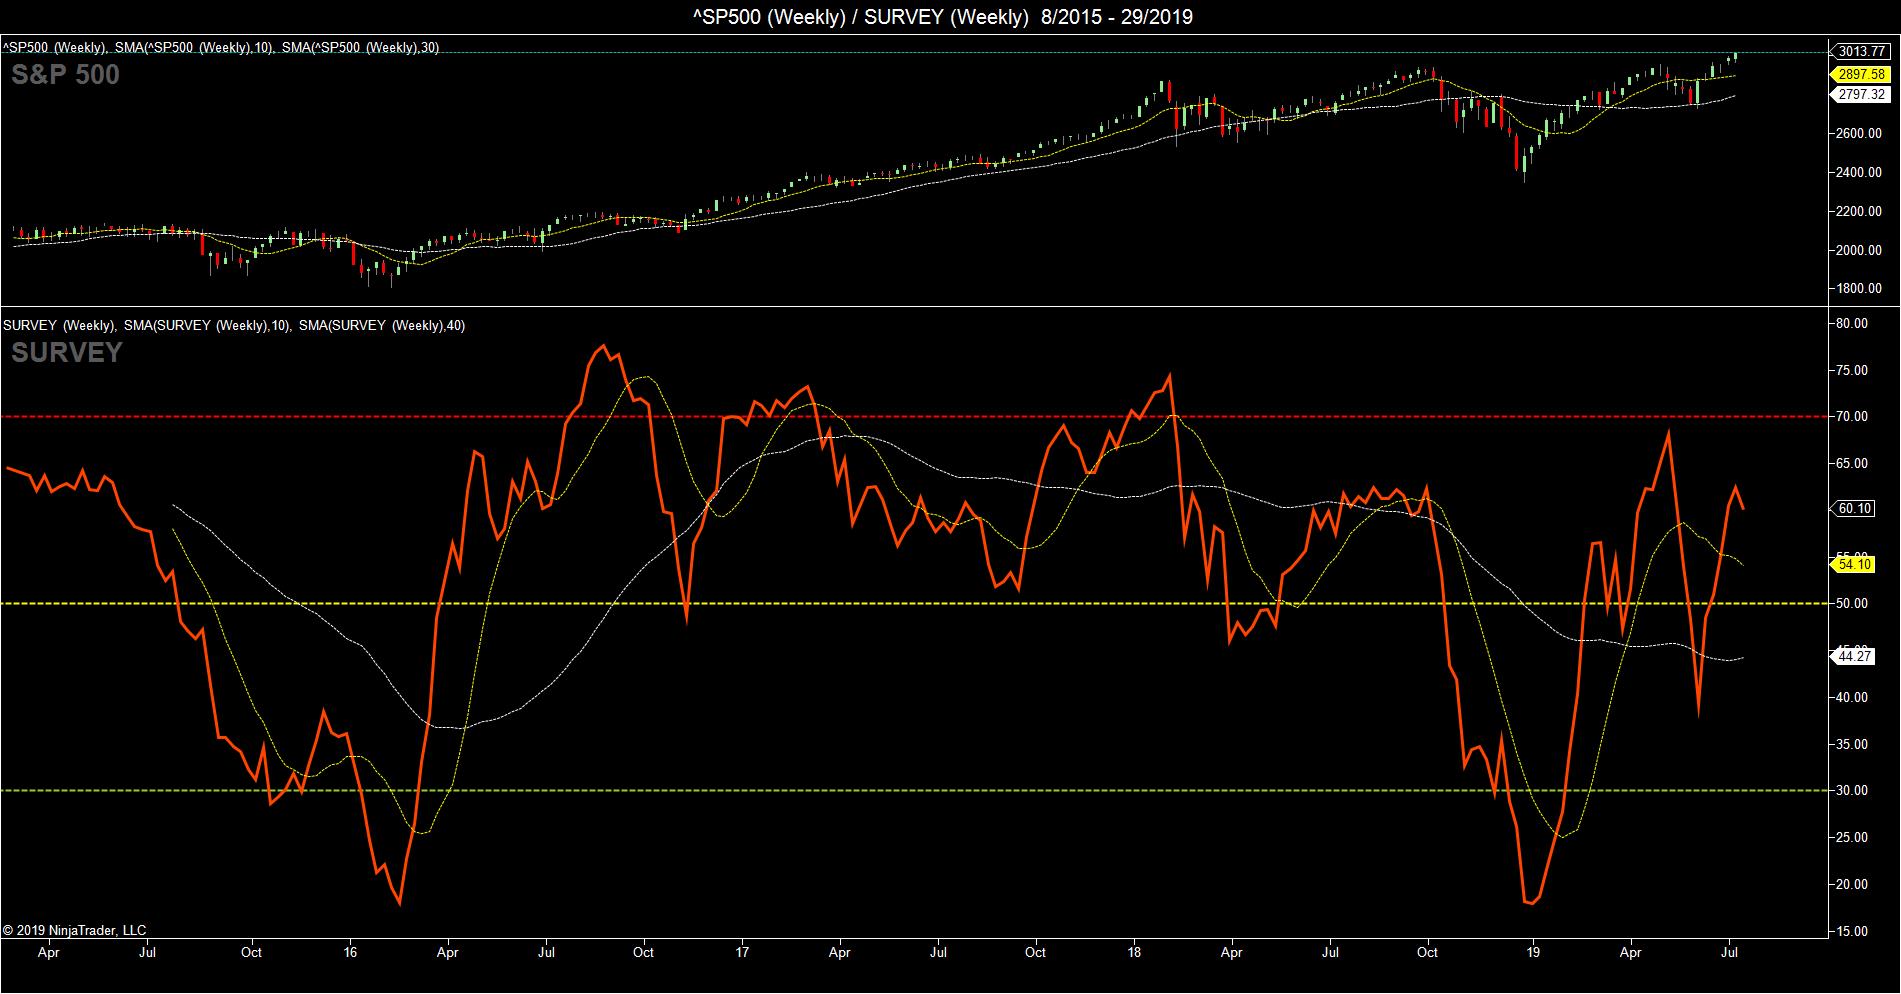Image resolution: width=1901 pixels, height=994 pixels.
Task: Select the SURVEY SMA indicator label
Action: 234,325
